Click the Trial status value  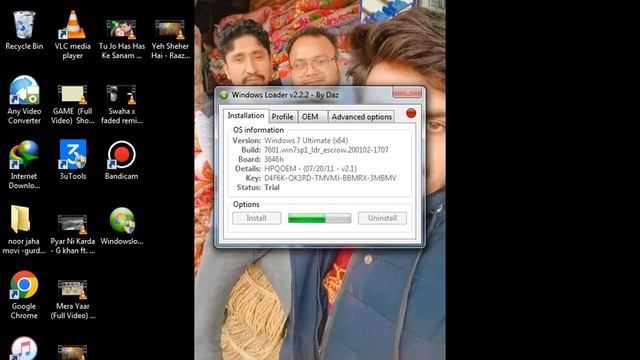click(272, 187)
